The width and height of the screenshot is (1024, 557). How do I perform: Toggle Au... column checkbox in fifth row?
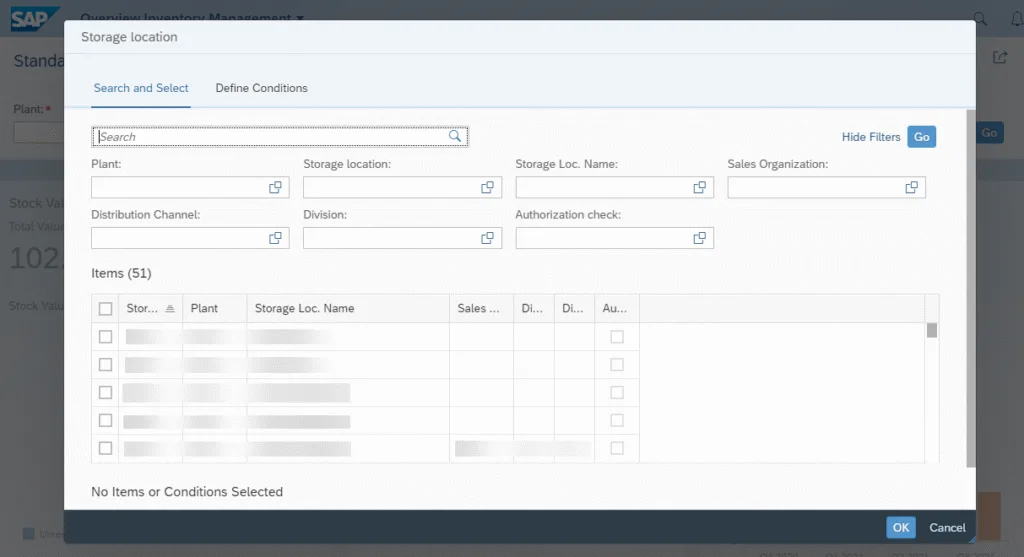(x=616, y=448)
